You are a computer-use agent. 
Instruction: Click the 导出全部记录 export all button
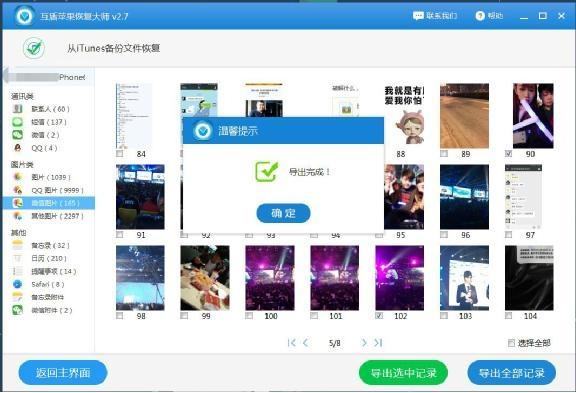[511, 373]
